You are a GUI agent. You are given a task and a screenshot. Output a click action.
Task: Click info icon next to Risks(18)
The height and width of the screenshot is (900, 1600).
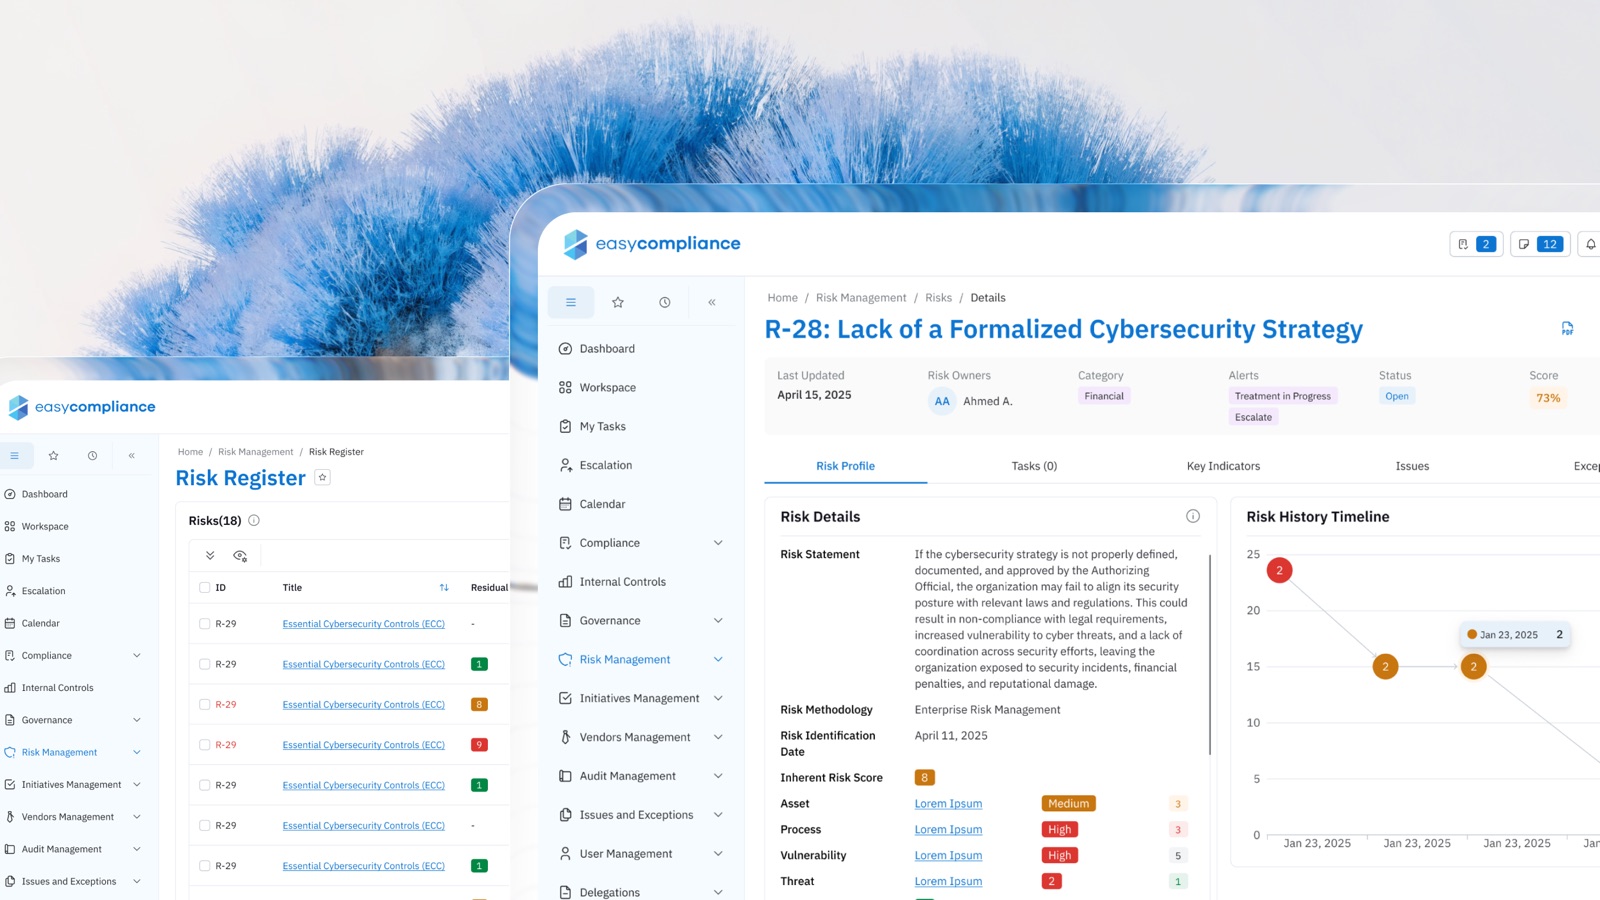click(254, 520)
